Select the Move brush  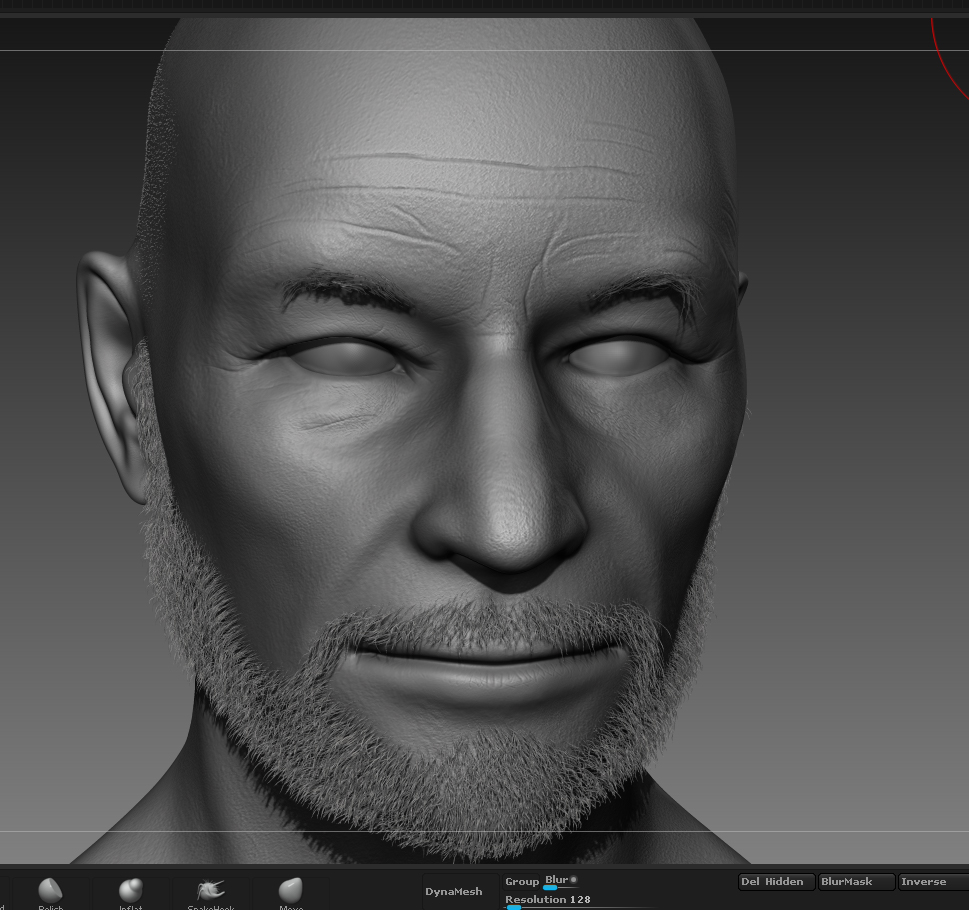290,893
